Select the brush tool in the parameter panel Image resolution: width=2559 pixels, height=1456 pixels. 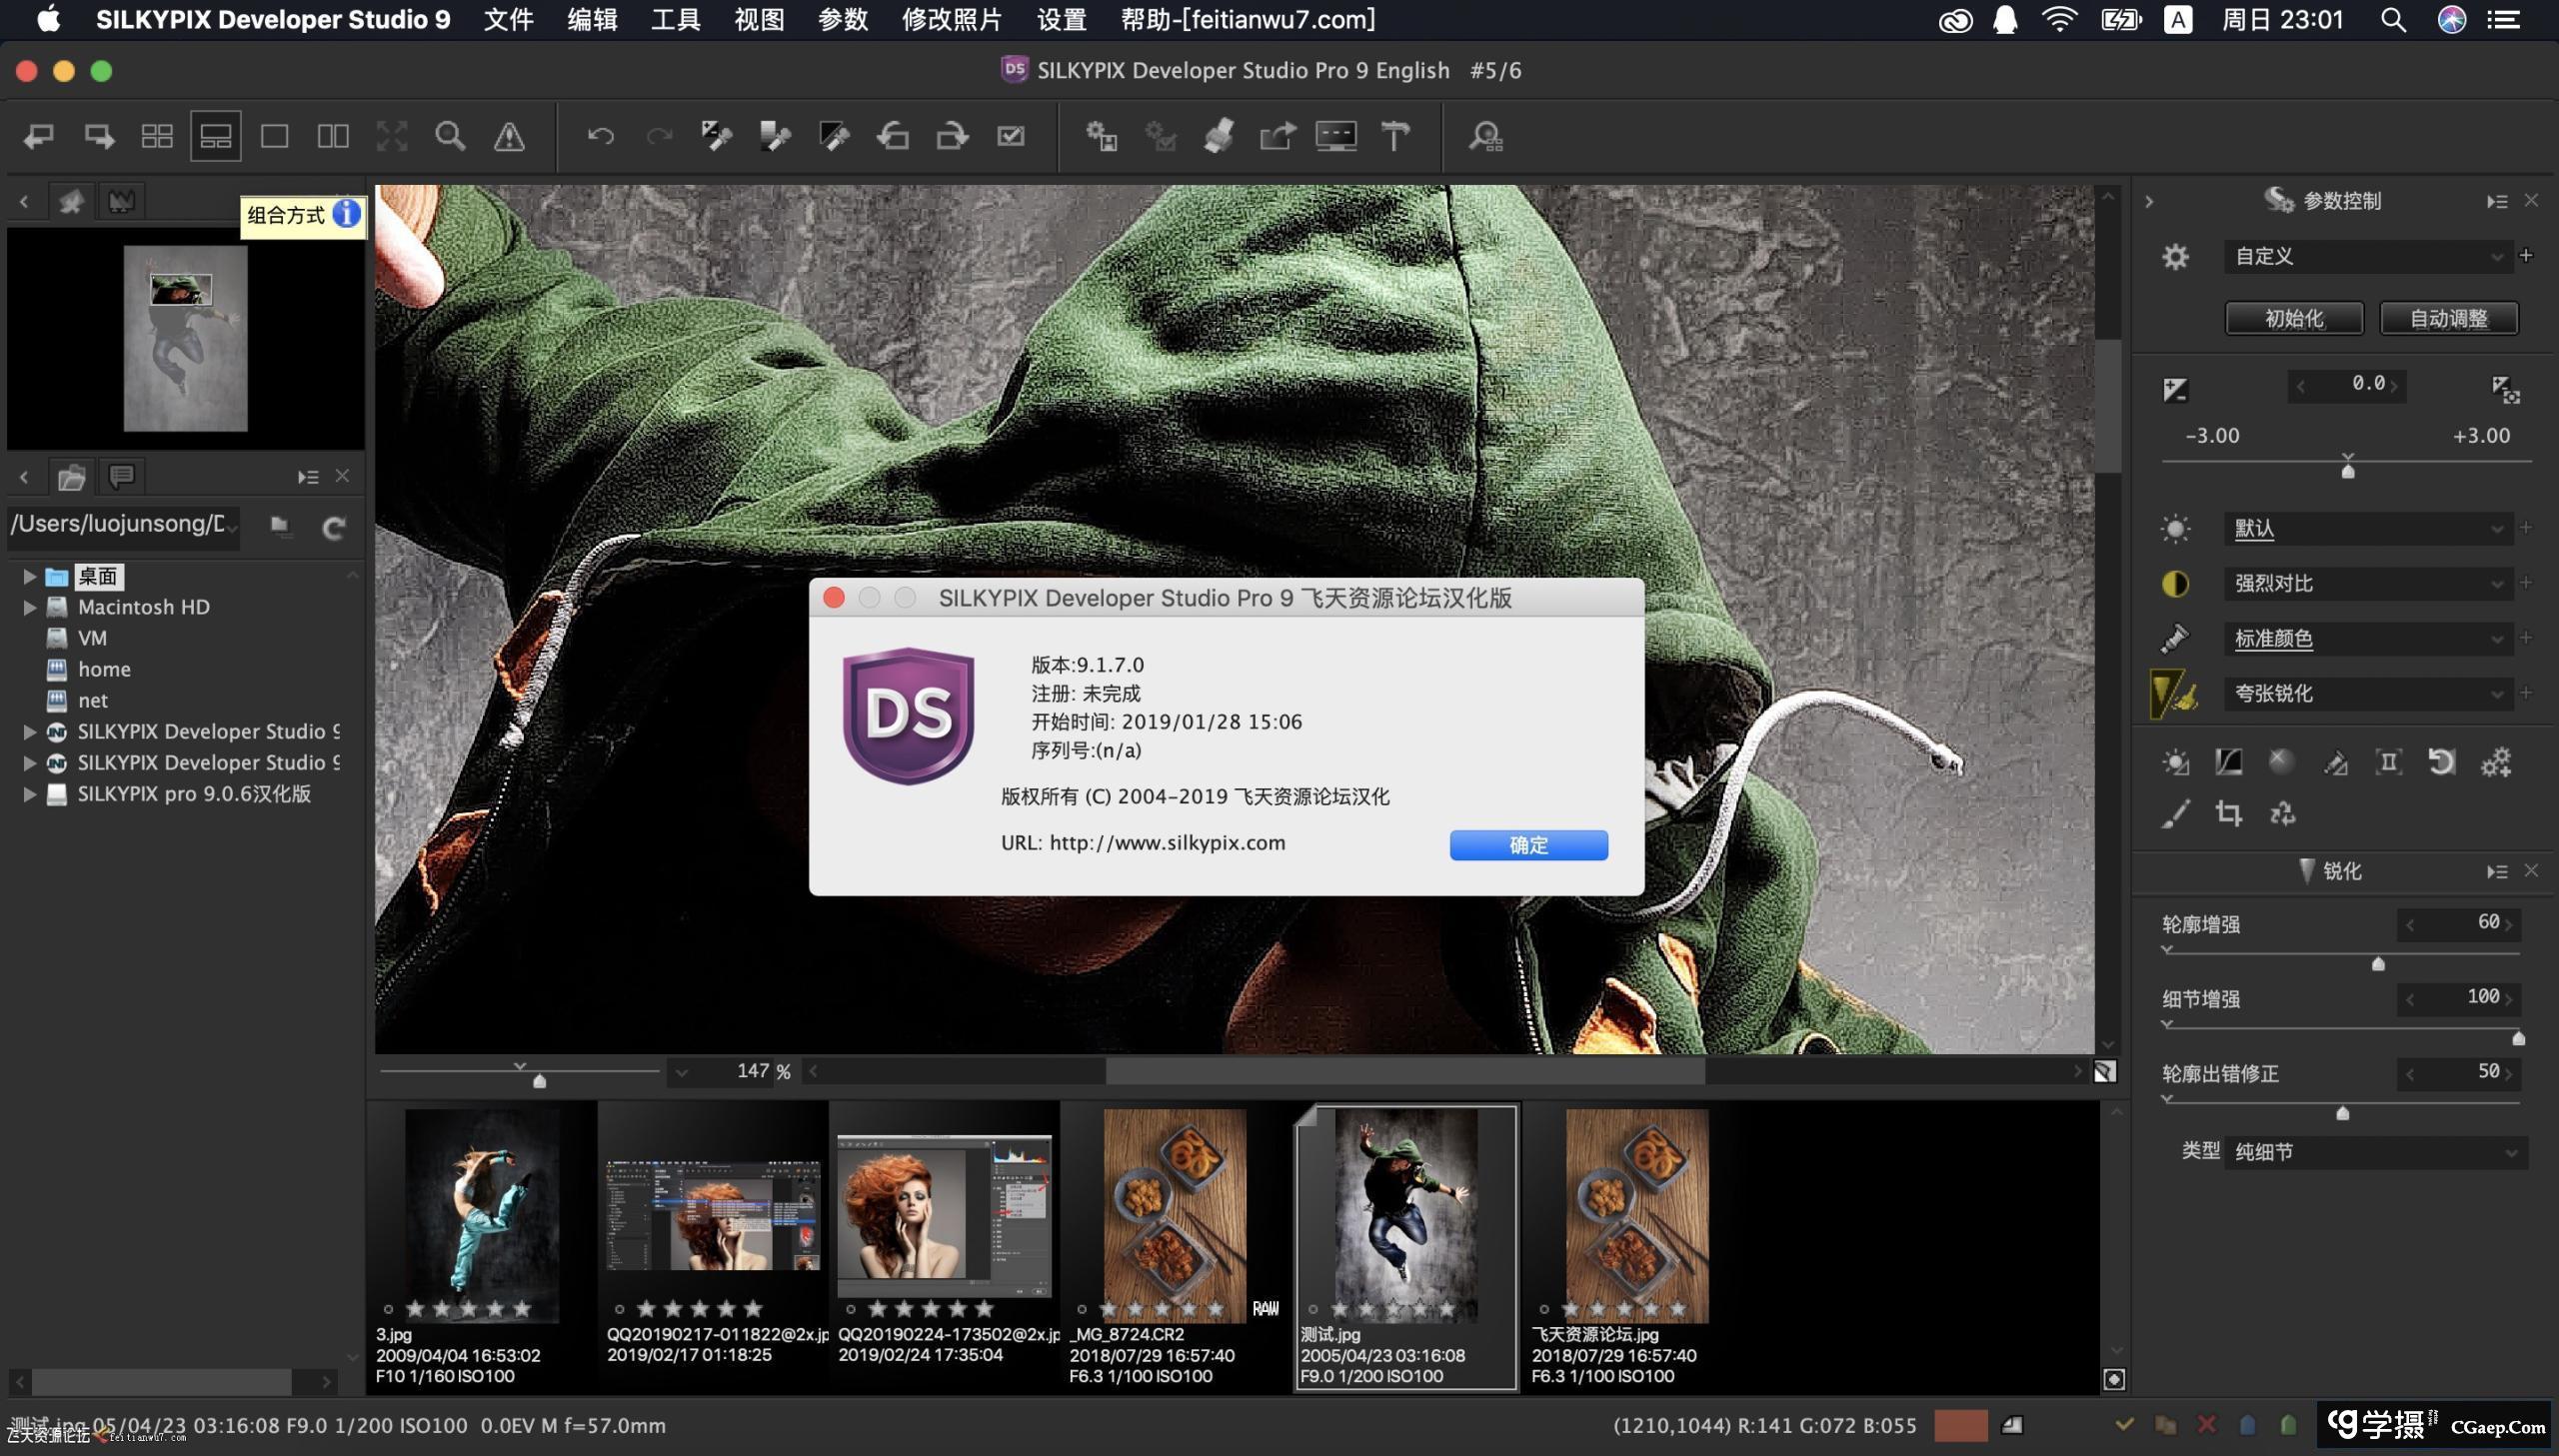point(2175,813)
